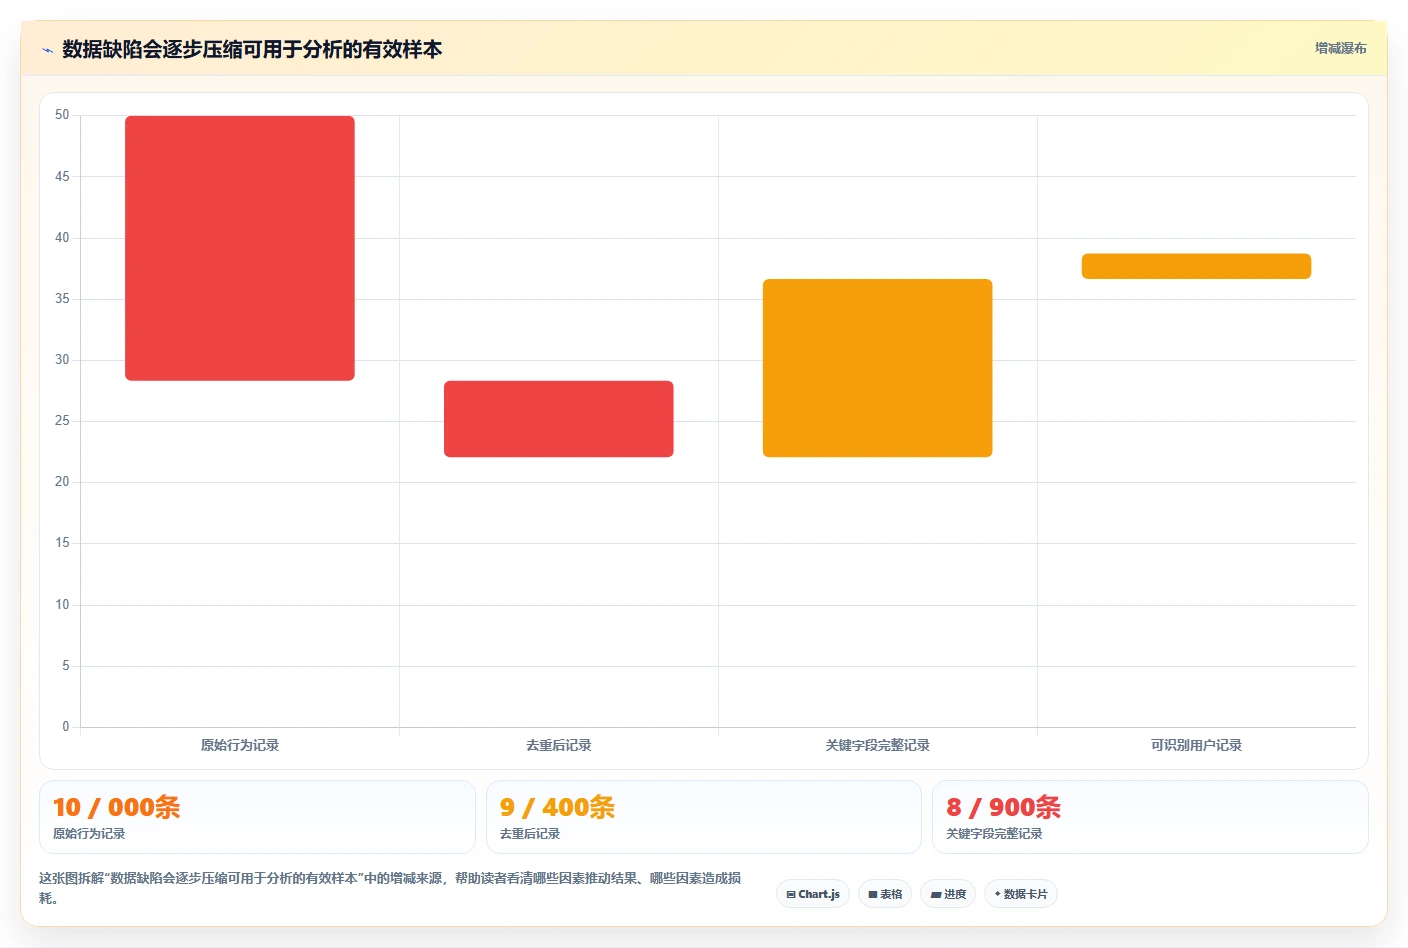Image resolution: width=1408 pixels, height=948 pixels.
Task: Click the y-axis value 50
Action: 62,115
